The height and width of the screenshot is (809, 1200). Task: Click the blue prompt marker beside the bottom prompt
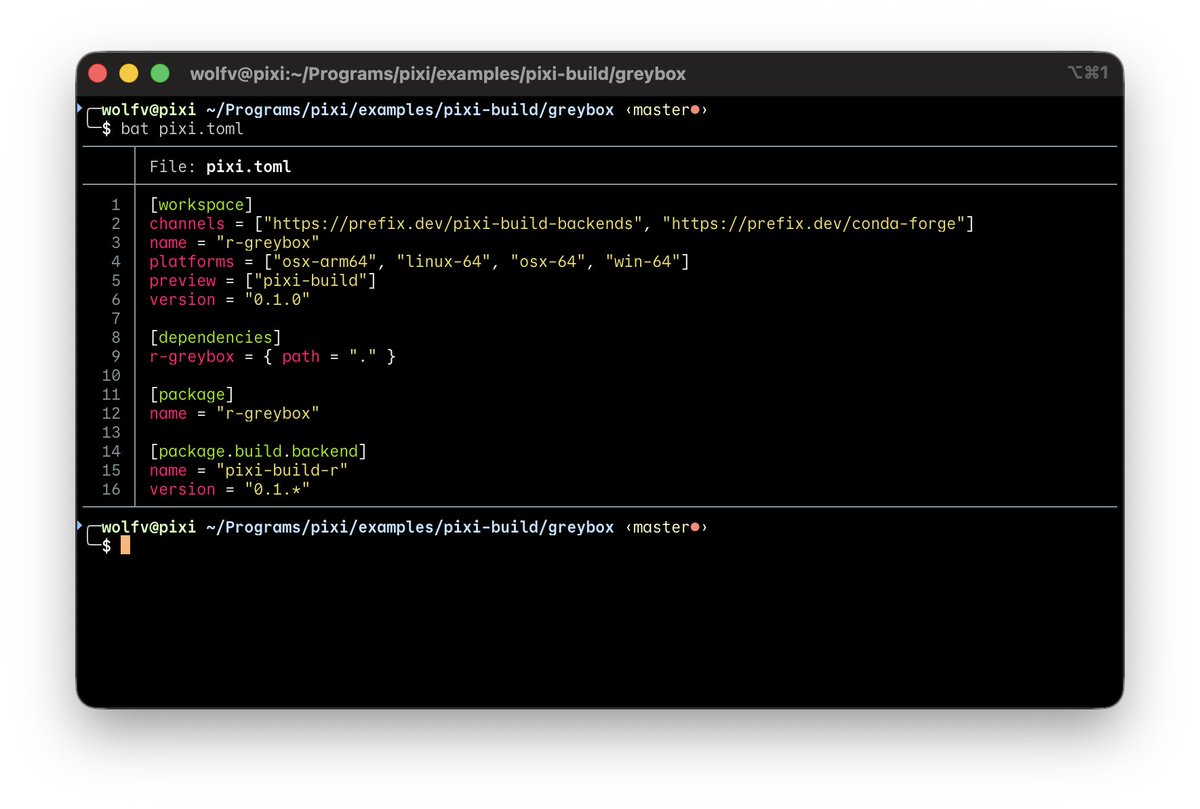pyautogui.click(x=80, y=523)
